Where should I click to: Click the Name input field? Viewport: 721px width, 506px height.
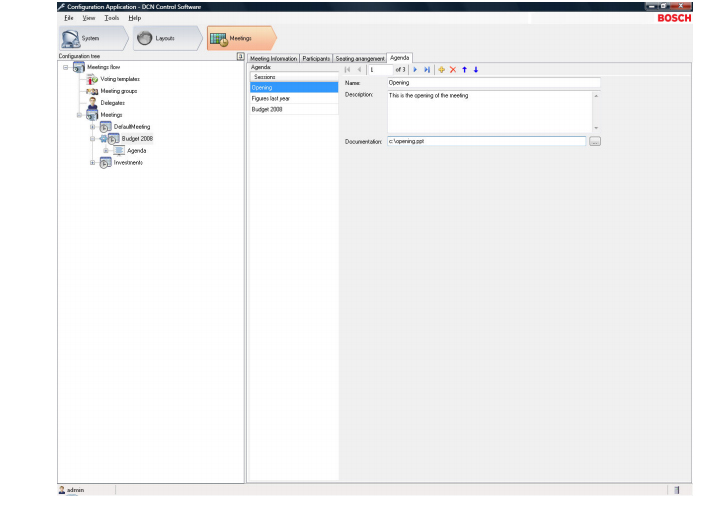492,83
